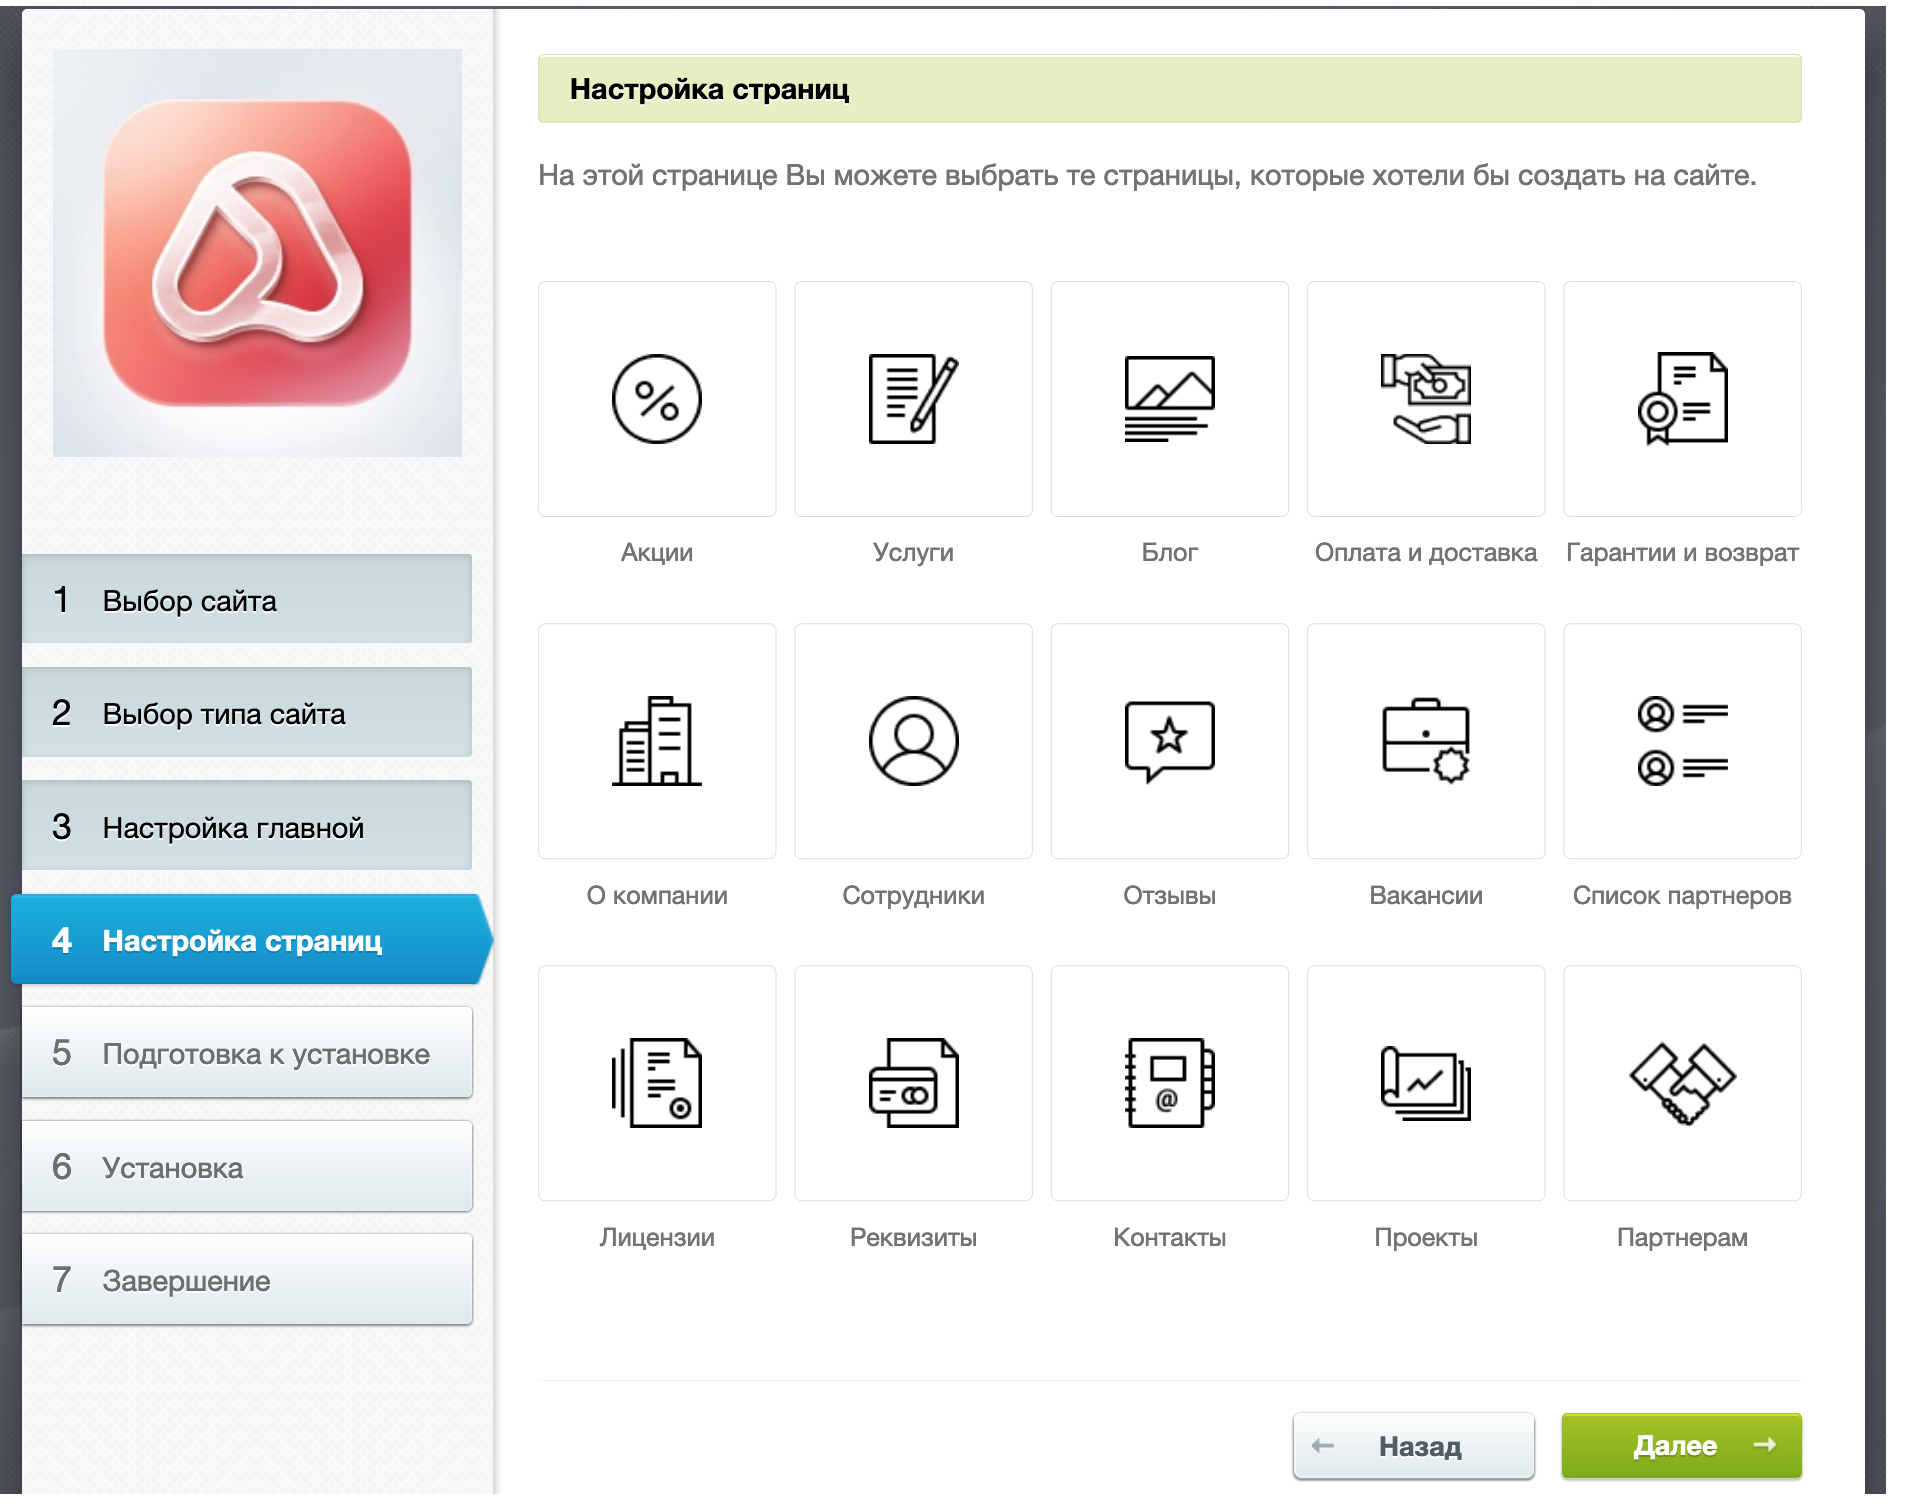The height and width of the screenshot is (1509, 1905).
Task: Select the Проекты chart icon tile
Action: click(1425, 1083)
